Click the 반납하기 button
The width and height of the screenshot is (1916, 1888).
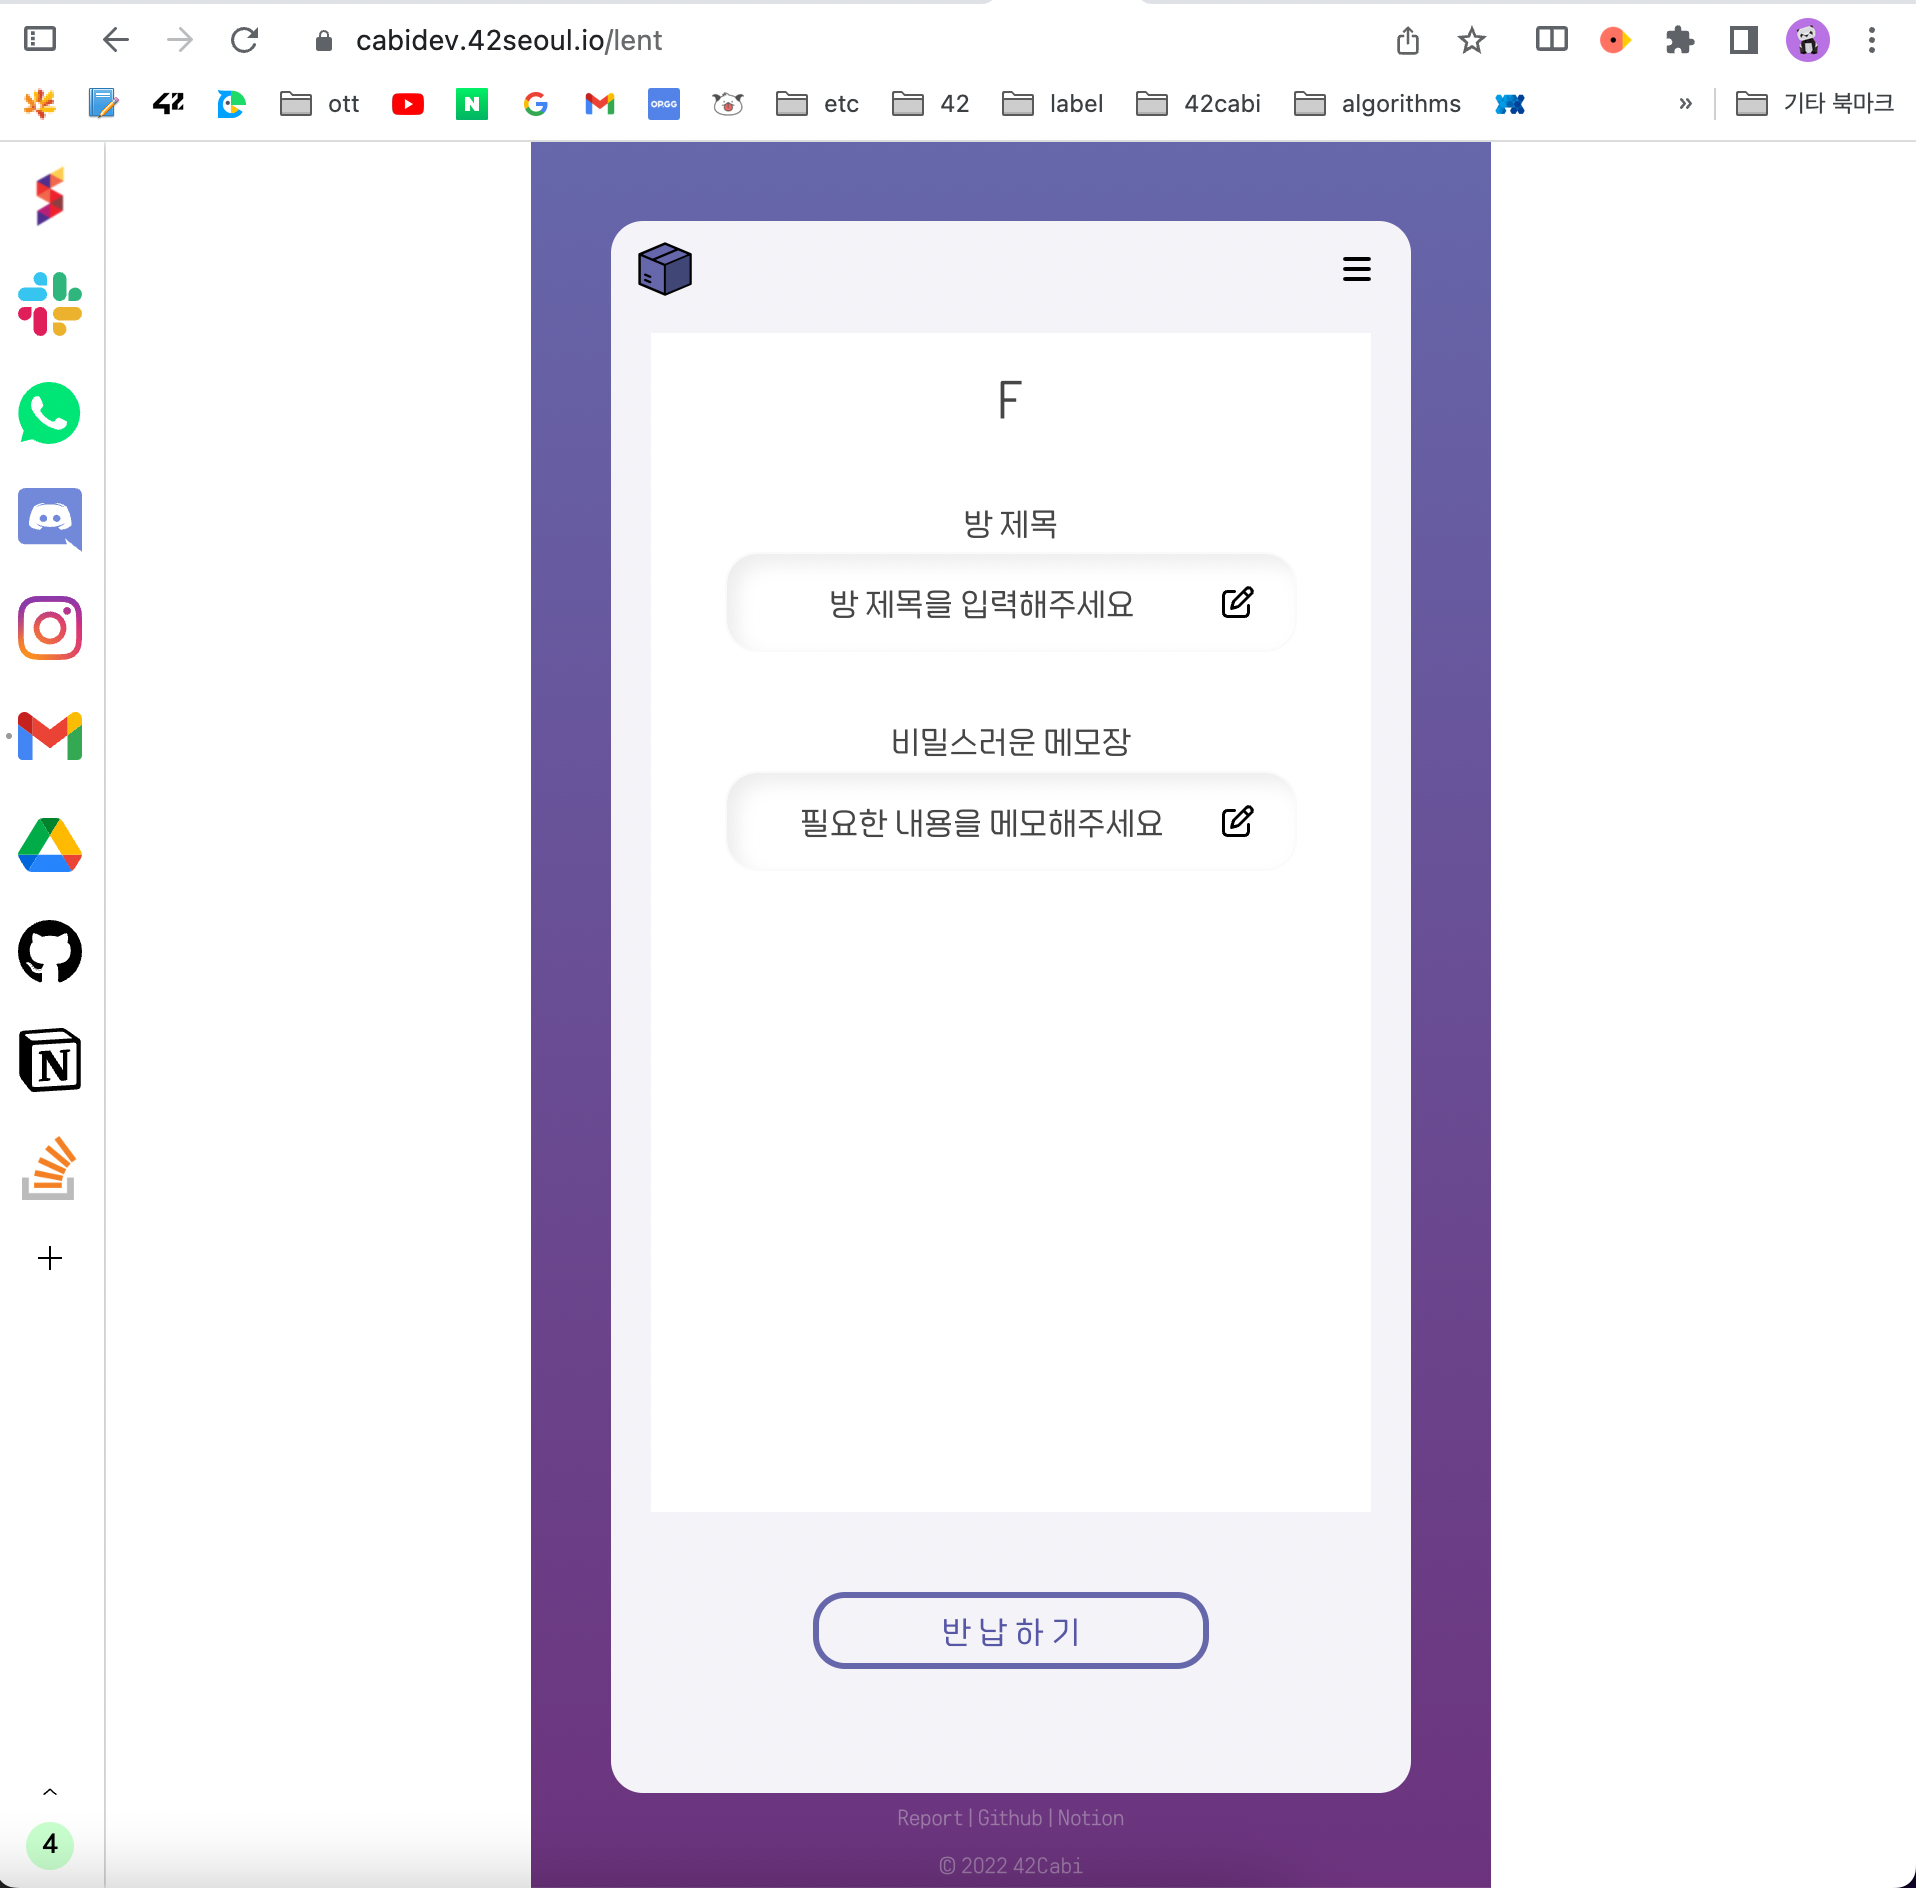coord(1009,1631)
